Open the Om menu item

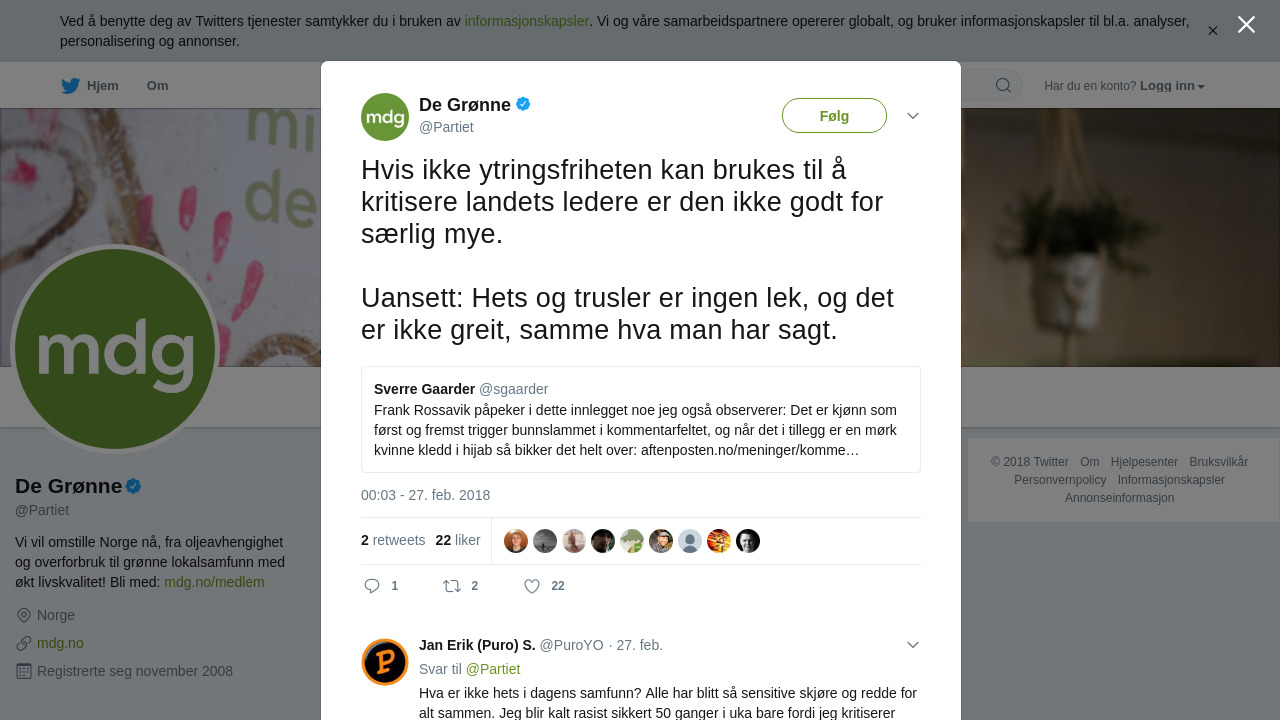[158, 86]
